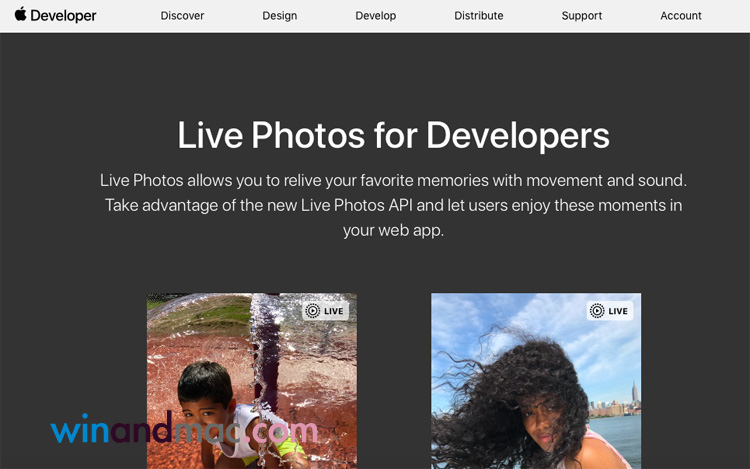
Task: Open the Account page
Action: (681, 16)
